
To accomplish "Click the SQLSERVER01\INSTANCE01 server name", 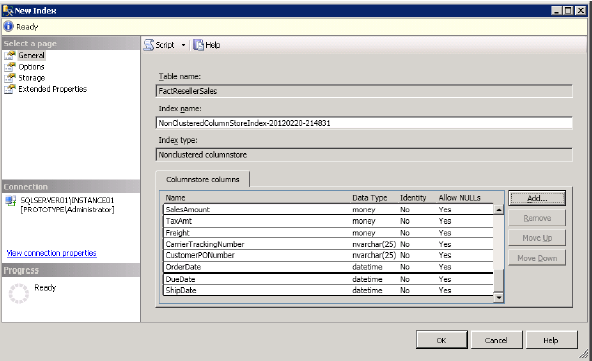I will pyautogui.click(x=67, y=200).
